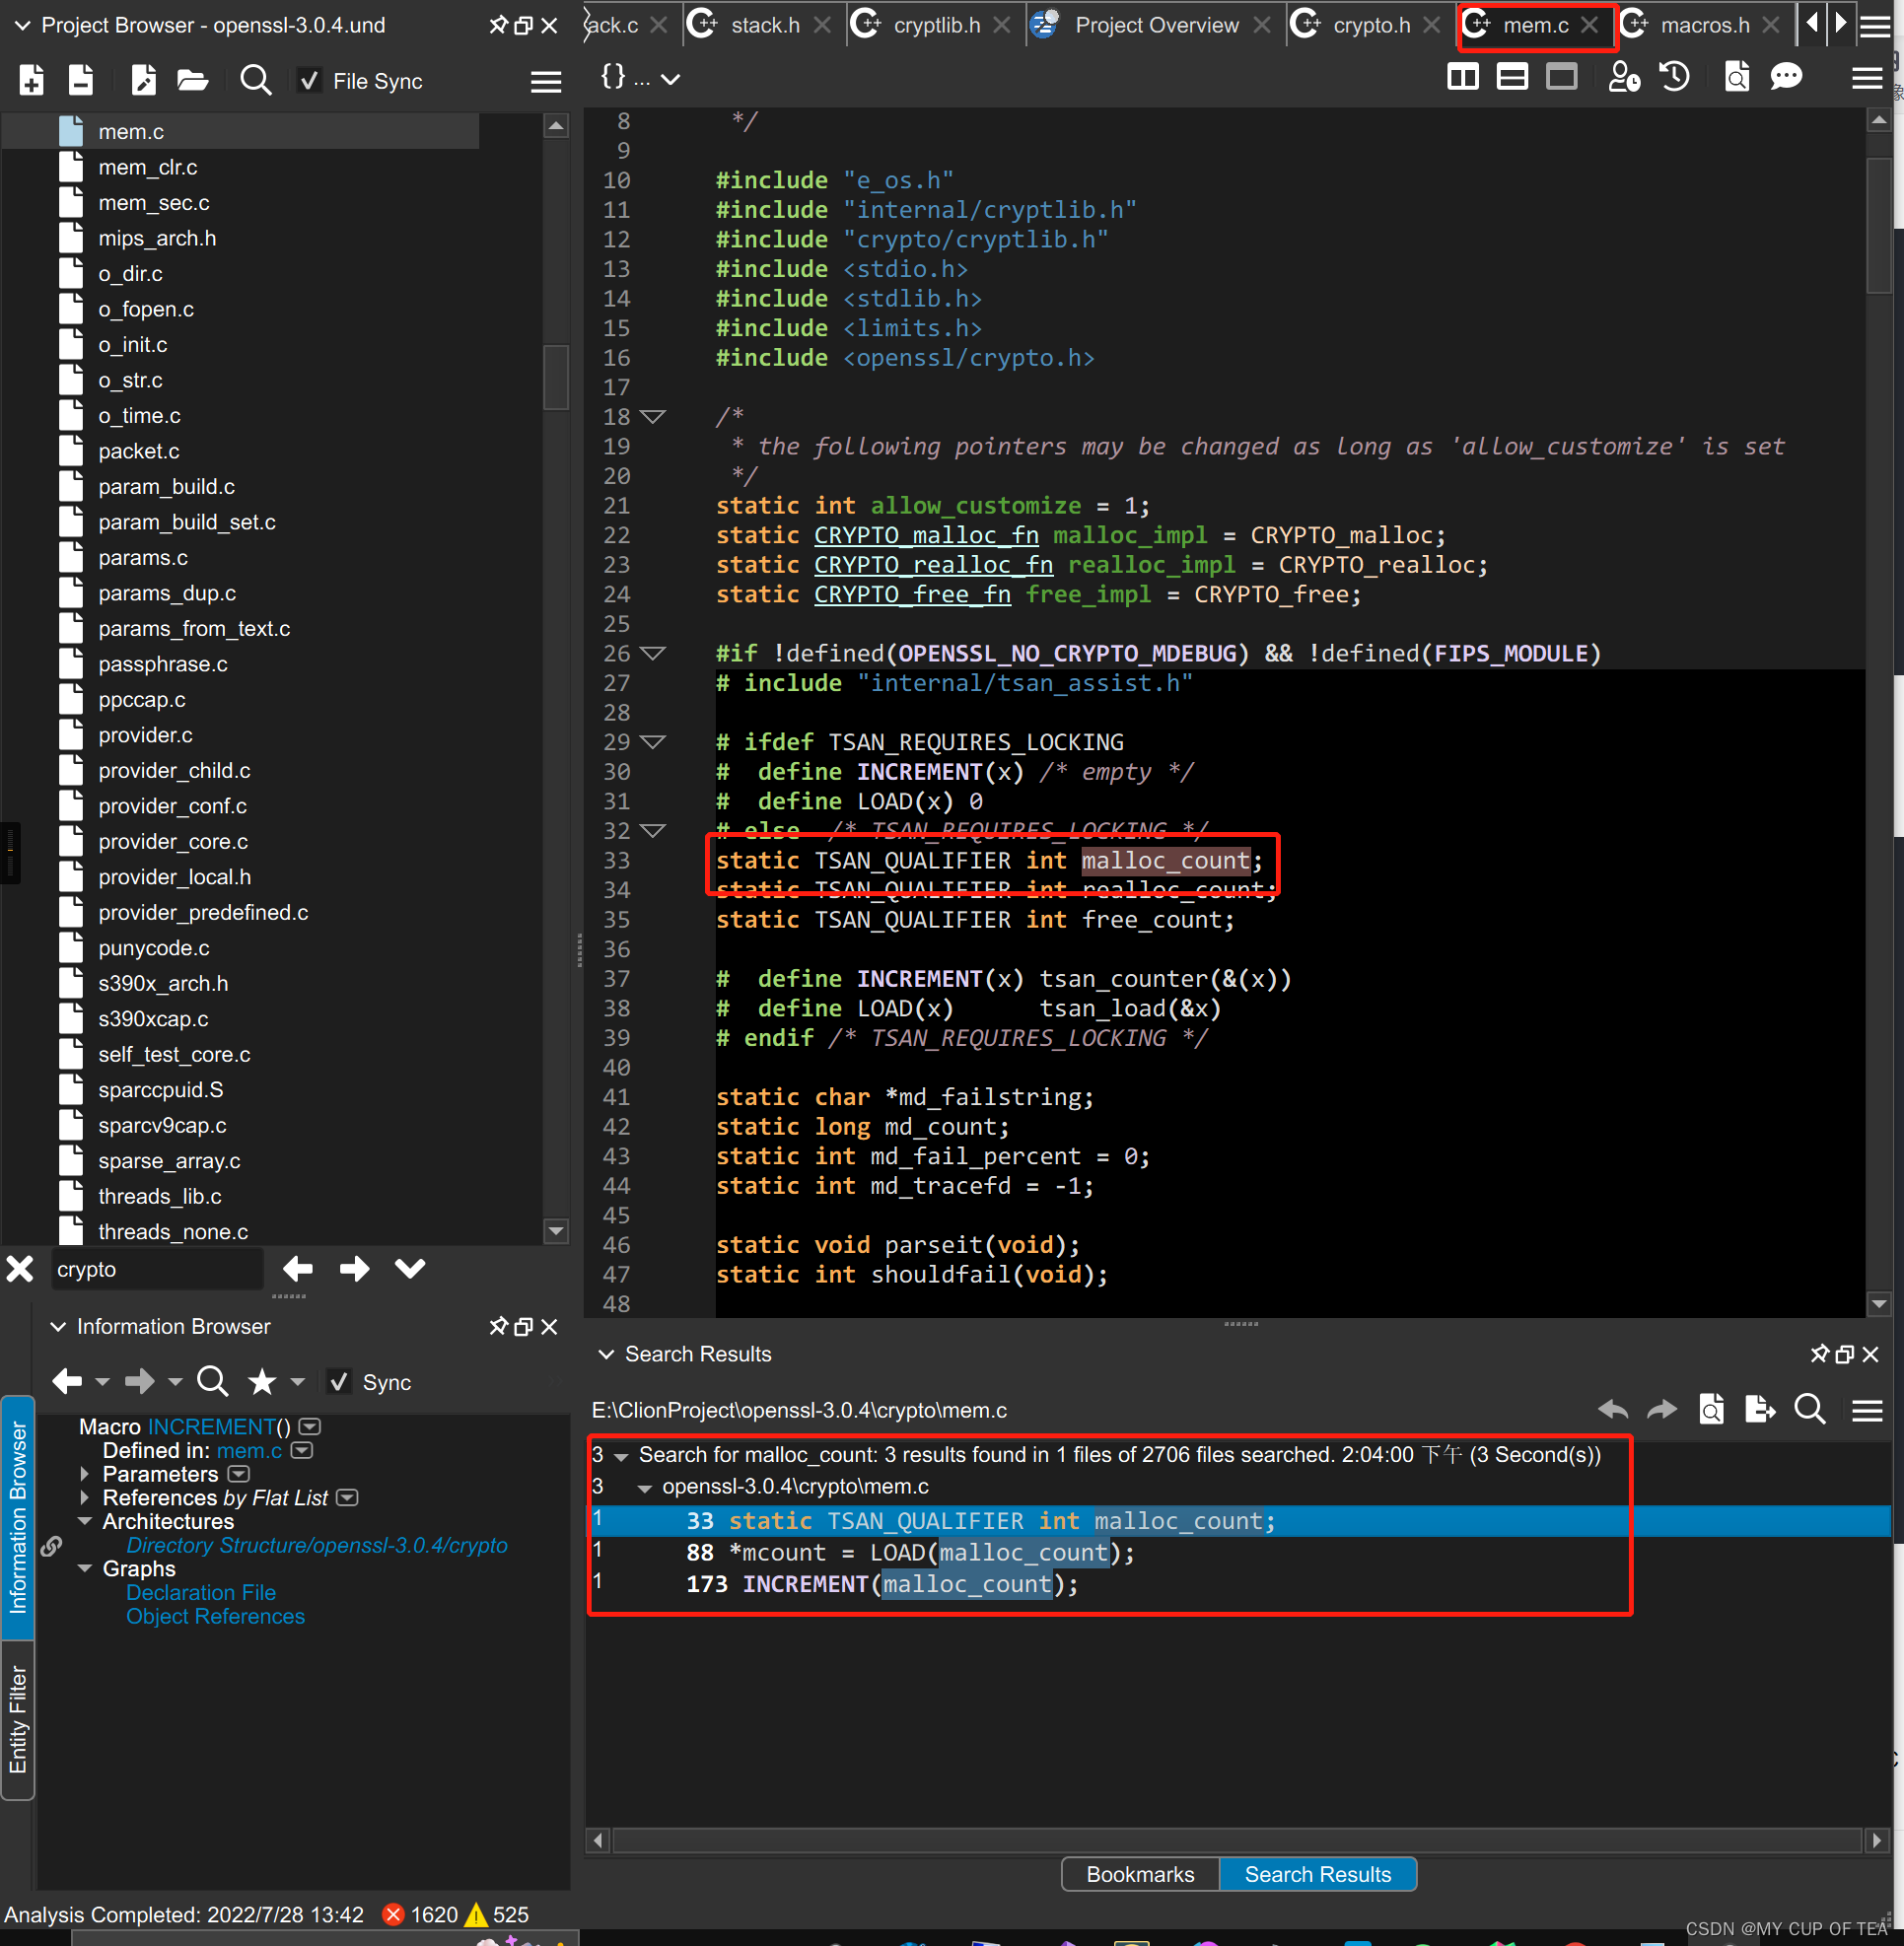Open the Declaration File graph link
This screenshot has height=1946, width=1904.
200,1593
